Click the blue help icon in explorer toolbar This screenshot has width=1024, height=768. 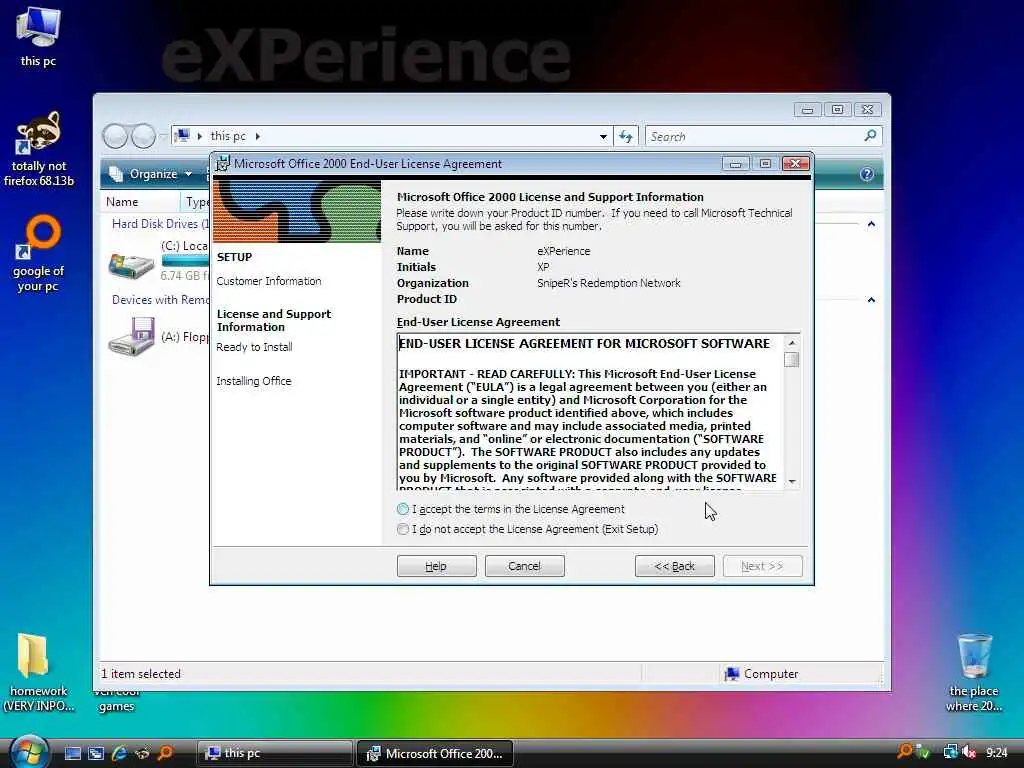click(867, 174)
